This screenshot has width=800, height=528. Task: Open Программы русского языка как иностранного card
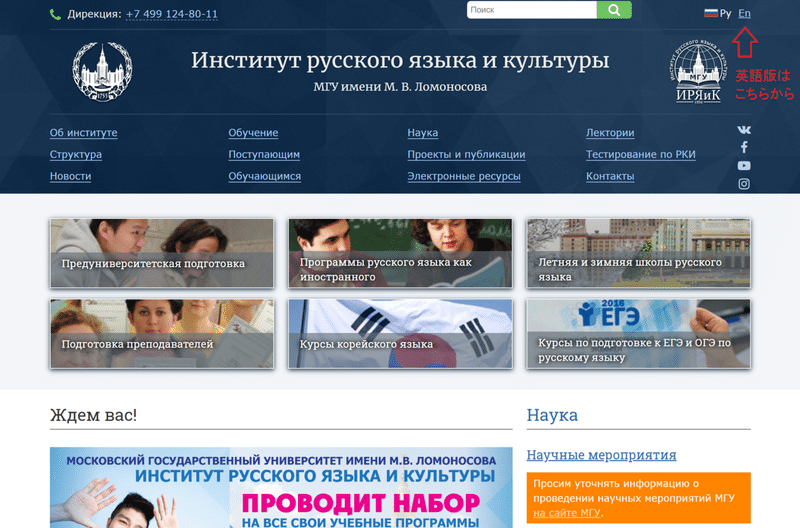[400, 253]
